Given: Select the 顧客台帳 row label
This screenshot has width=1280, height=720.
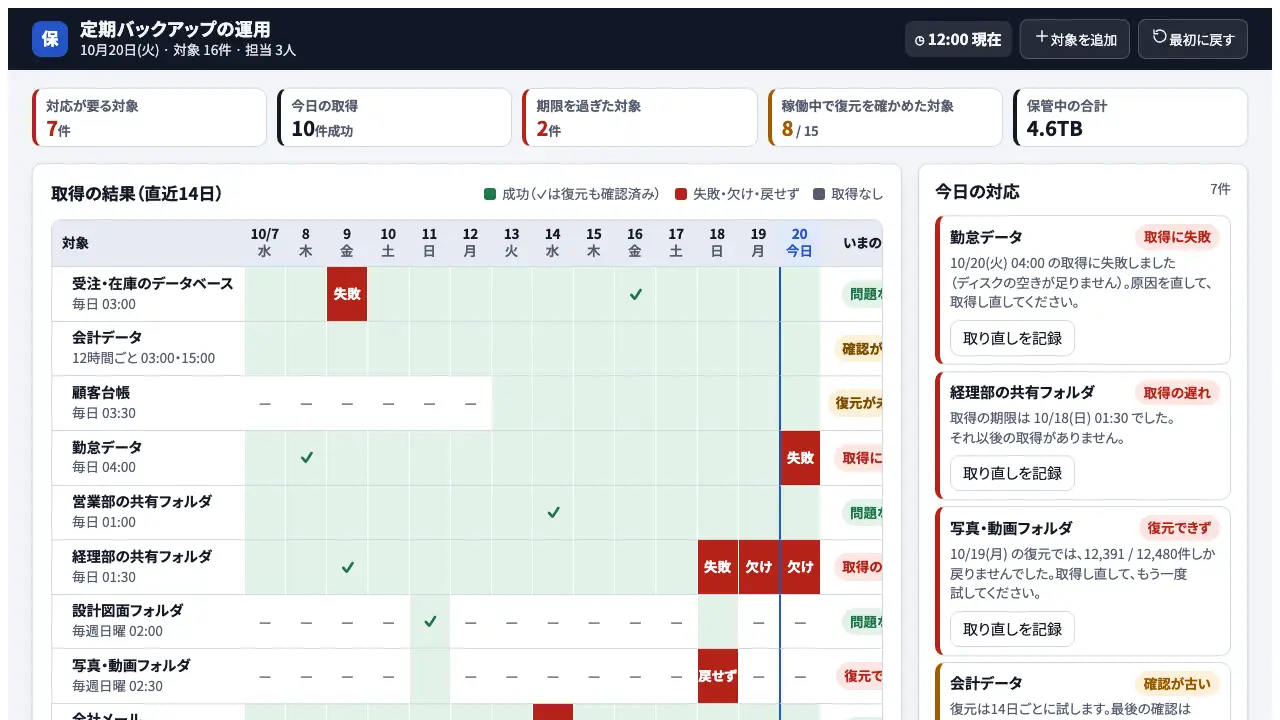Looking at the screenshot, I should pos(101,393).
